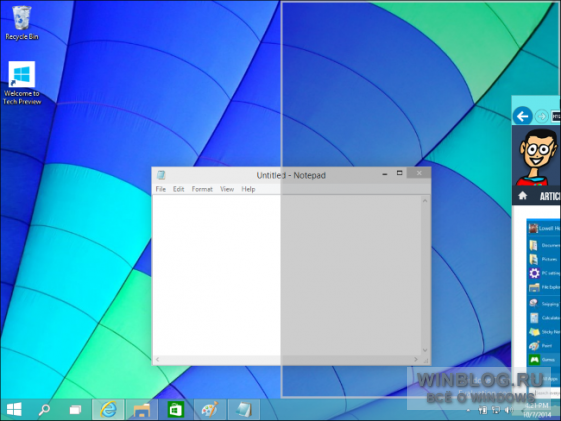The image size is (561, 421).
Task: Select the Recycle Bin desktop icon
Action: [22, 23]
